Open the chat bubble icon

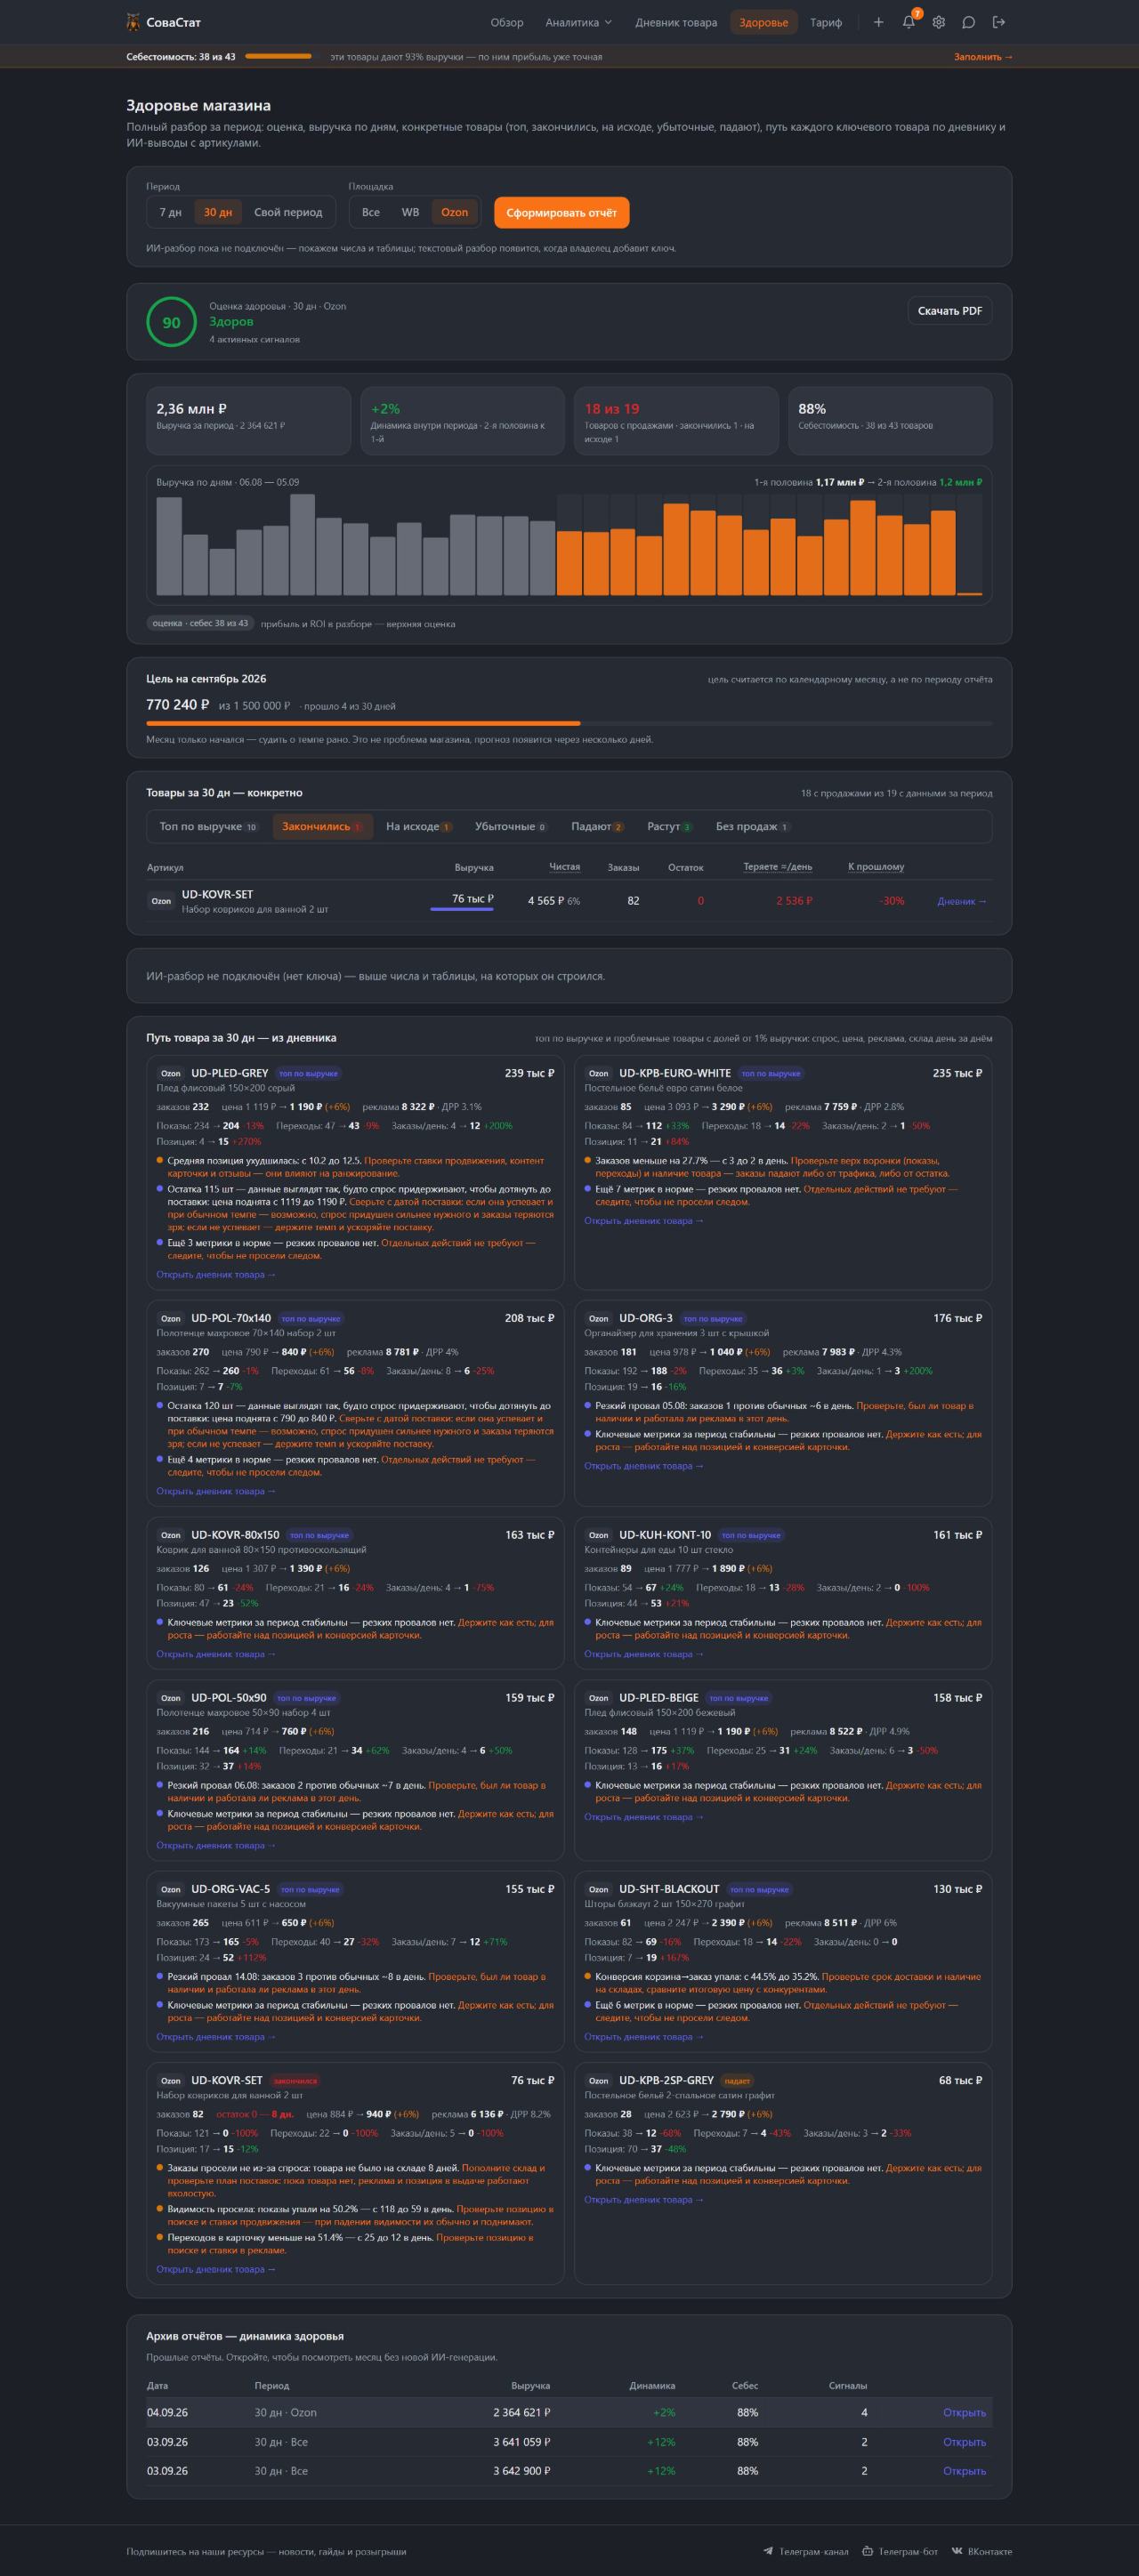coord(968,22)
